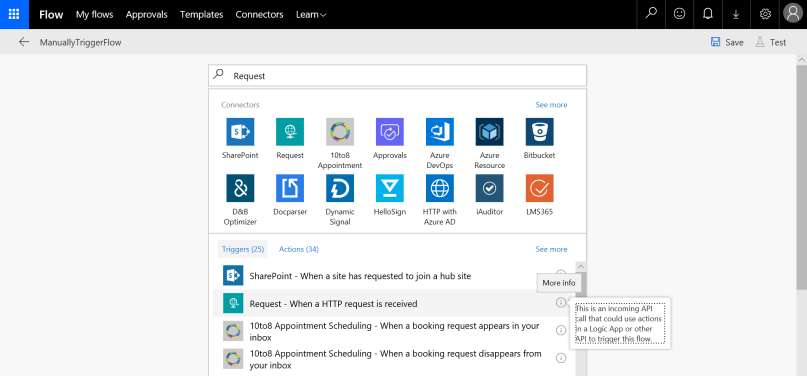Click the Test button
The image size is (807, 376).
pos(770,42)
